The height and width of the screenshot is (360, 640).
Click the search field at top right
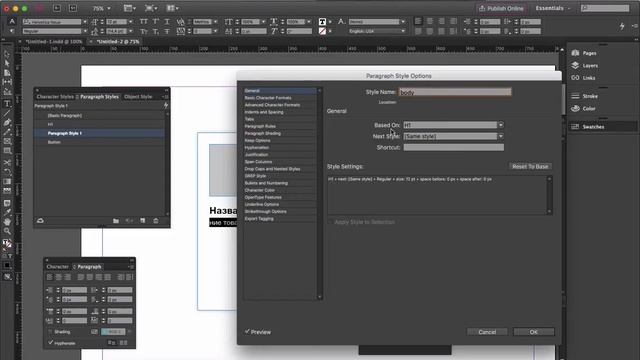pos(605,8)
